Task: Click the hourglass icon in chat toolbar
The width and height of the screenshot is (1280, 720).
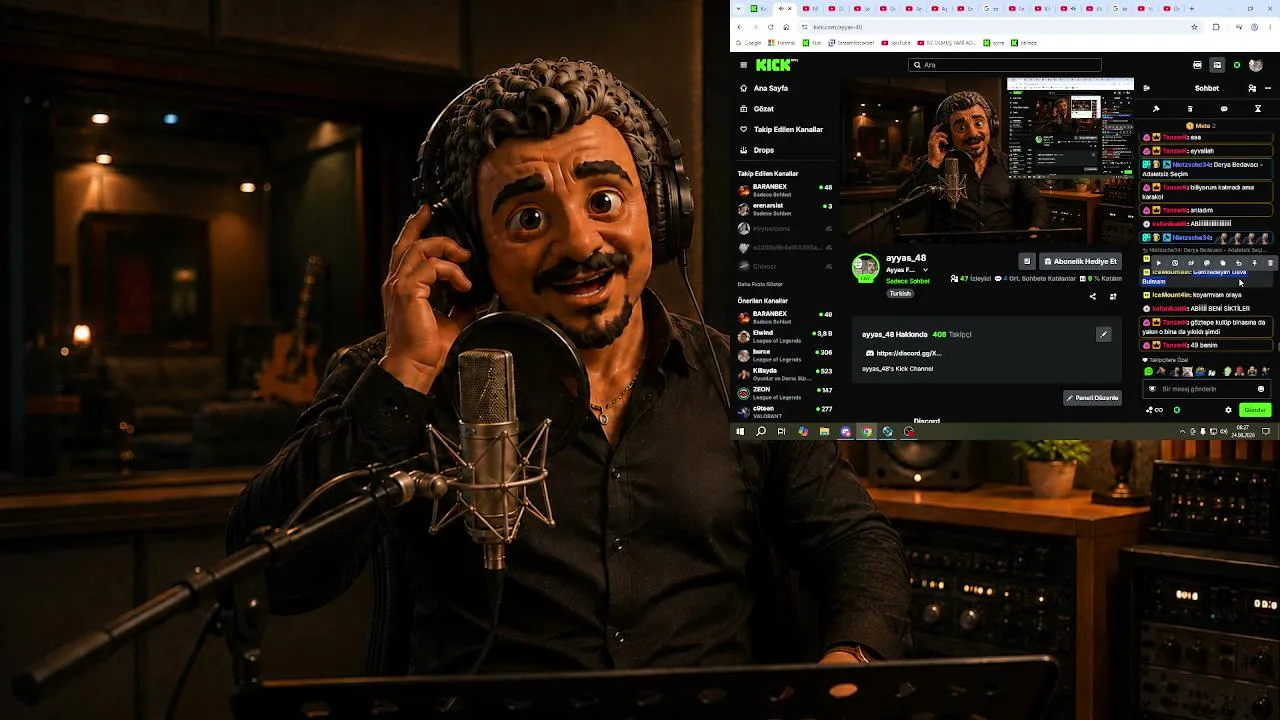Action: [x=1257, y=109]
